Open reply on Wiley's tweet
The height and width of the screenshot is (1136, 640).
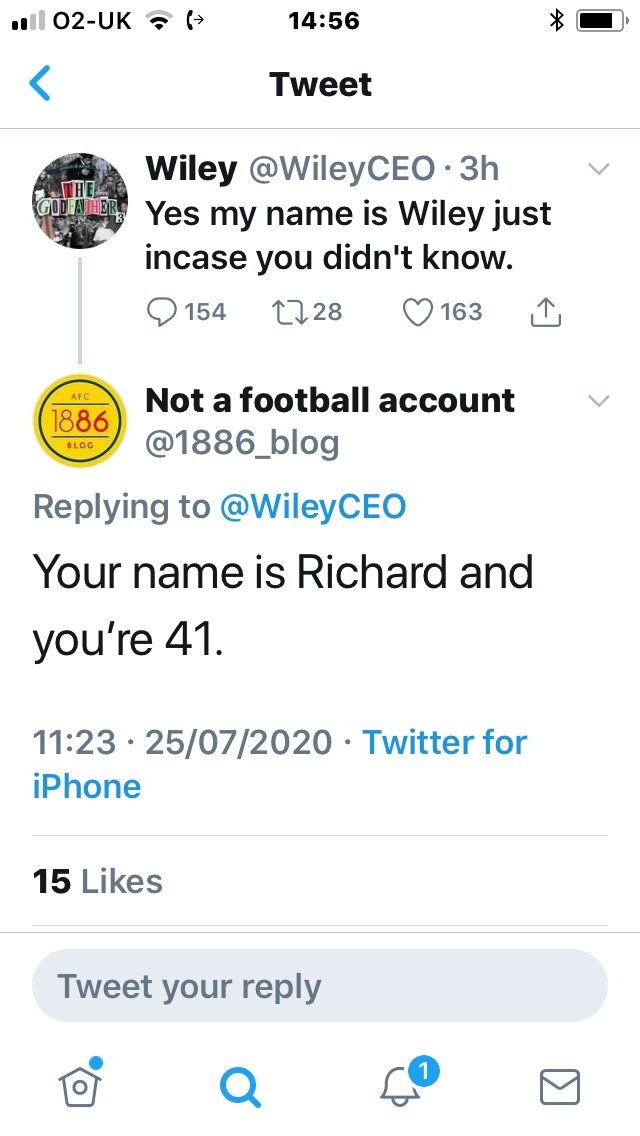162,312
